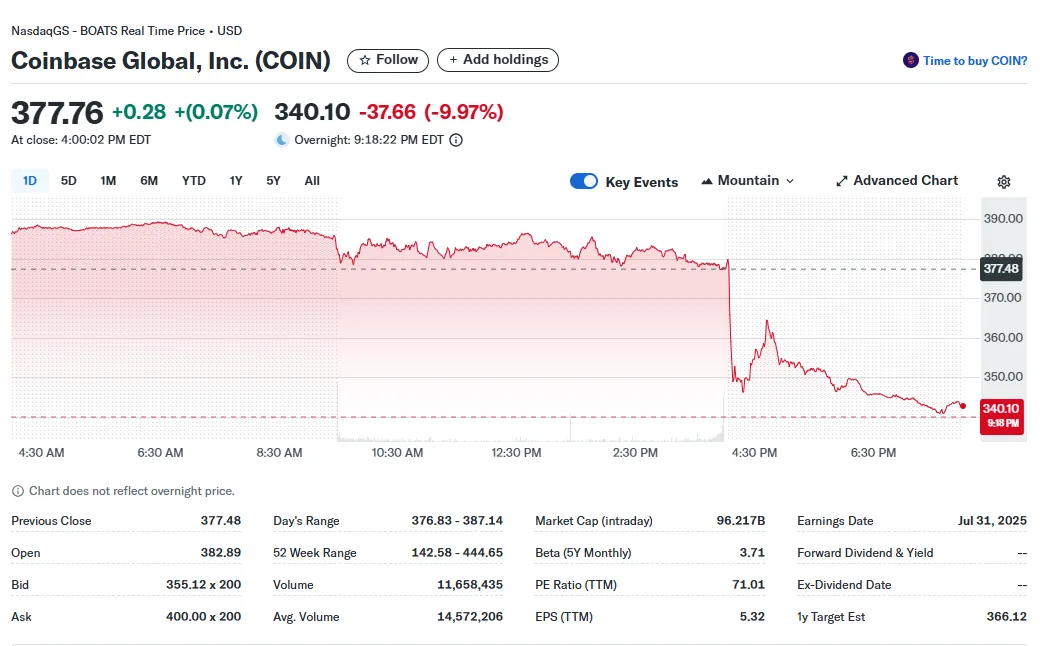Click the overnight price info icon
The height and width of the screenshot is (646, 1045).
pyautogui.click(x=456, y=140)
